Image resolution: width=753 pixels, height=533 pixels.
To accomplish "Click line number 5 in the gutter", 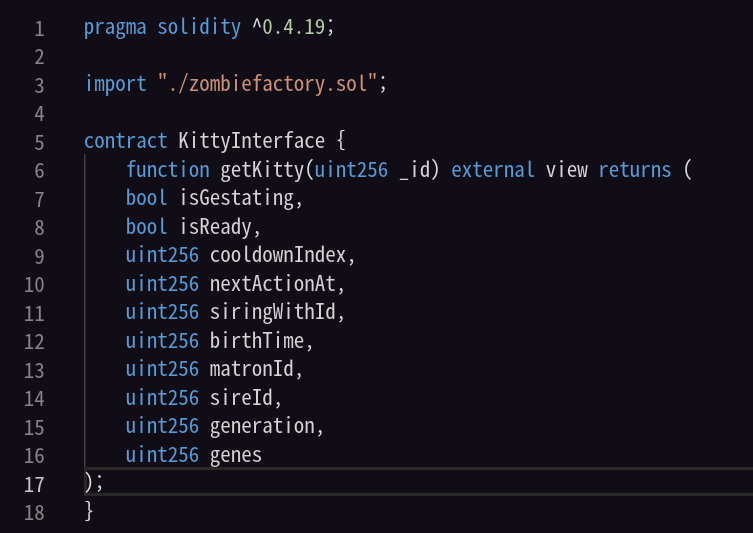I will click(39, 143).
